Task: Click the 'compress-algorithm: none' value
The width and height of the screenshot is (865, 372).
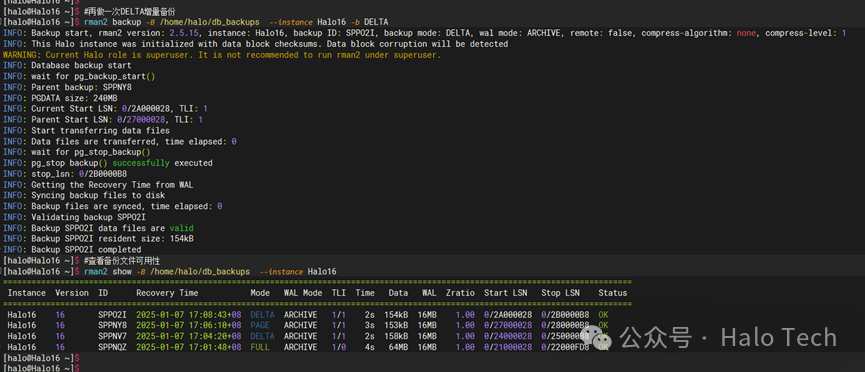Action: (x=698, y=33)
